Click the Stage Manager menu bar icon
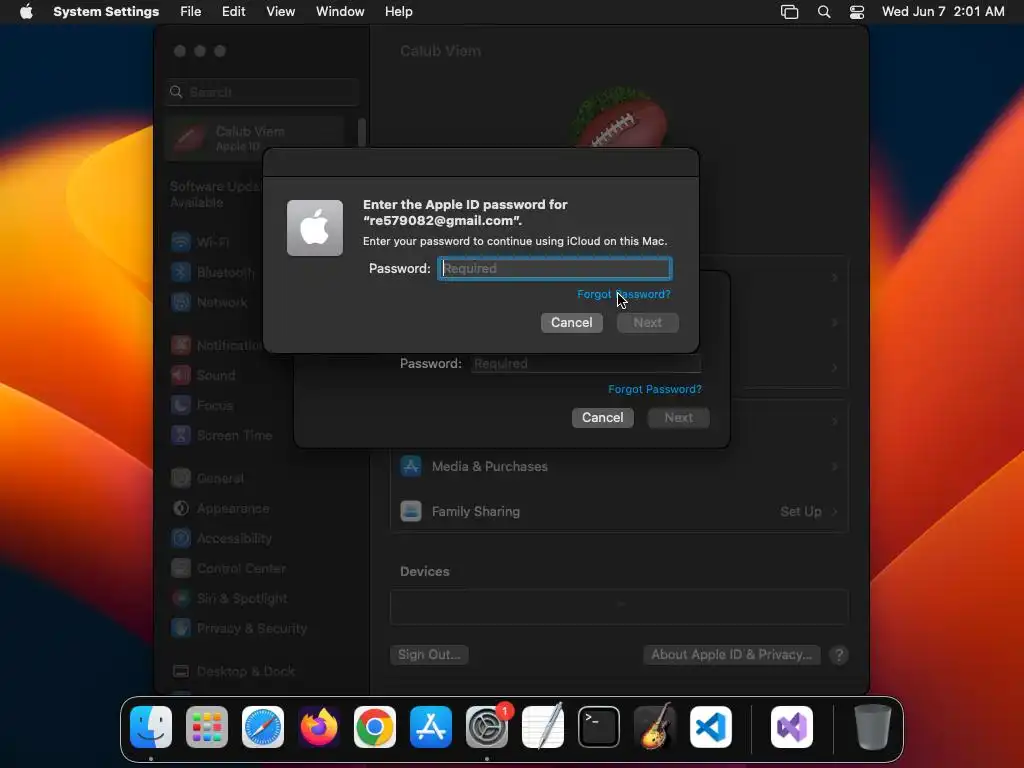The height and width of the screenshot is (768, 1024). pos(789,12)
